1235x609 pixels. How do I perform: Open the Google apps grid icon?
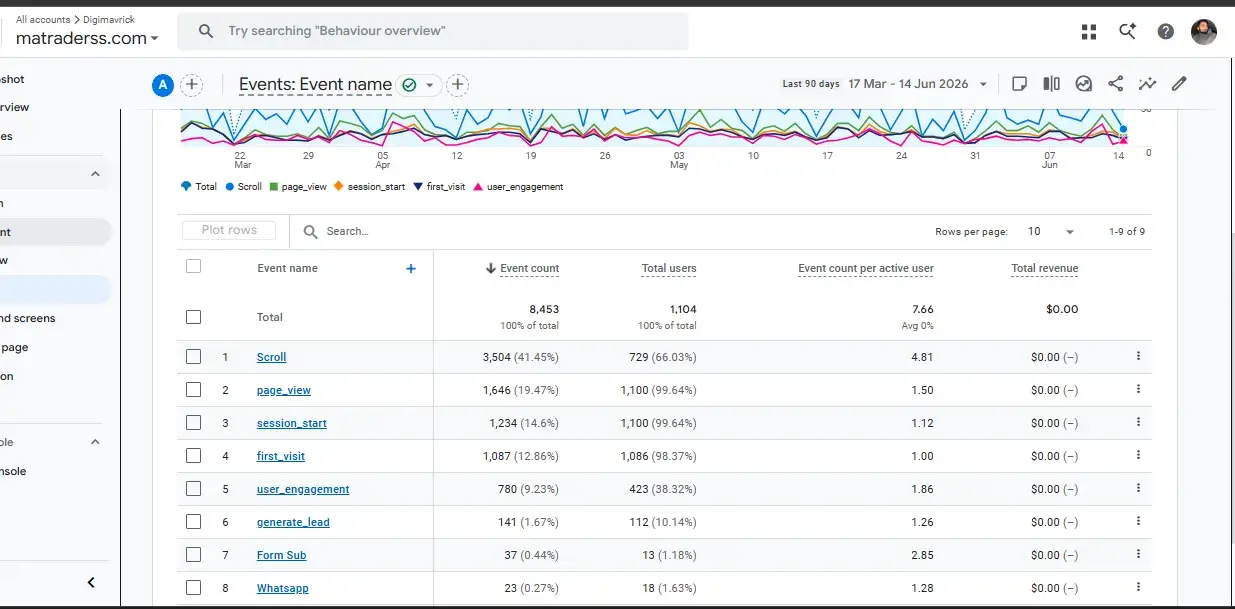1089,32
